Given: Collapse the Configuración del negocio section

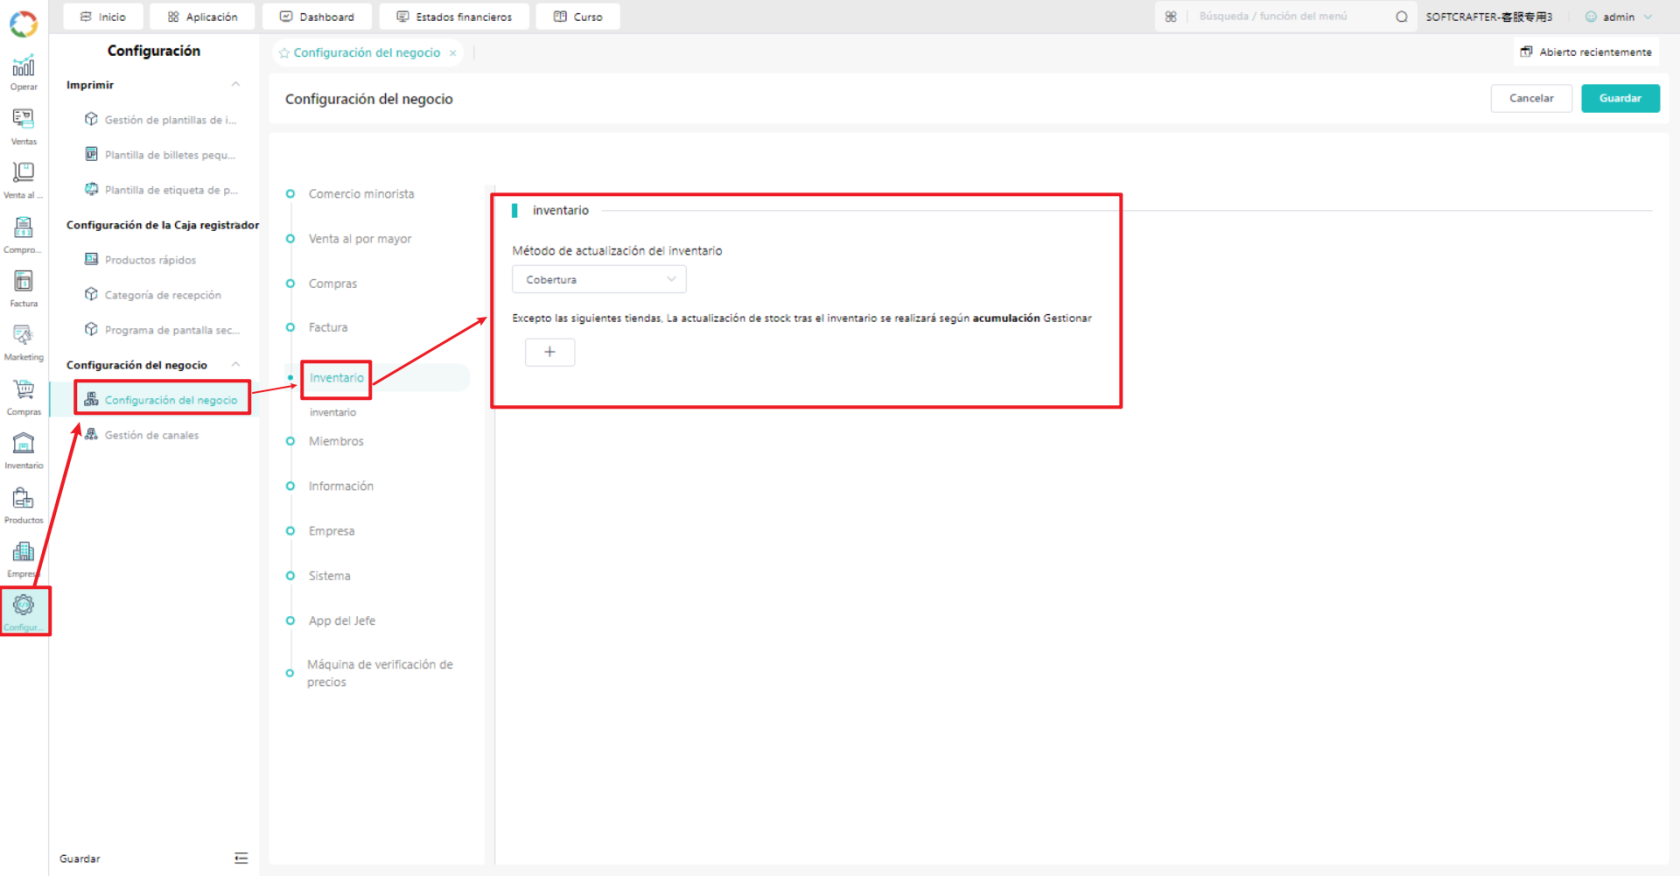Looking at the screenshot, I should [236, 365].
